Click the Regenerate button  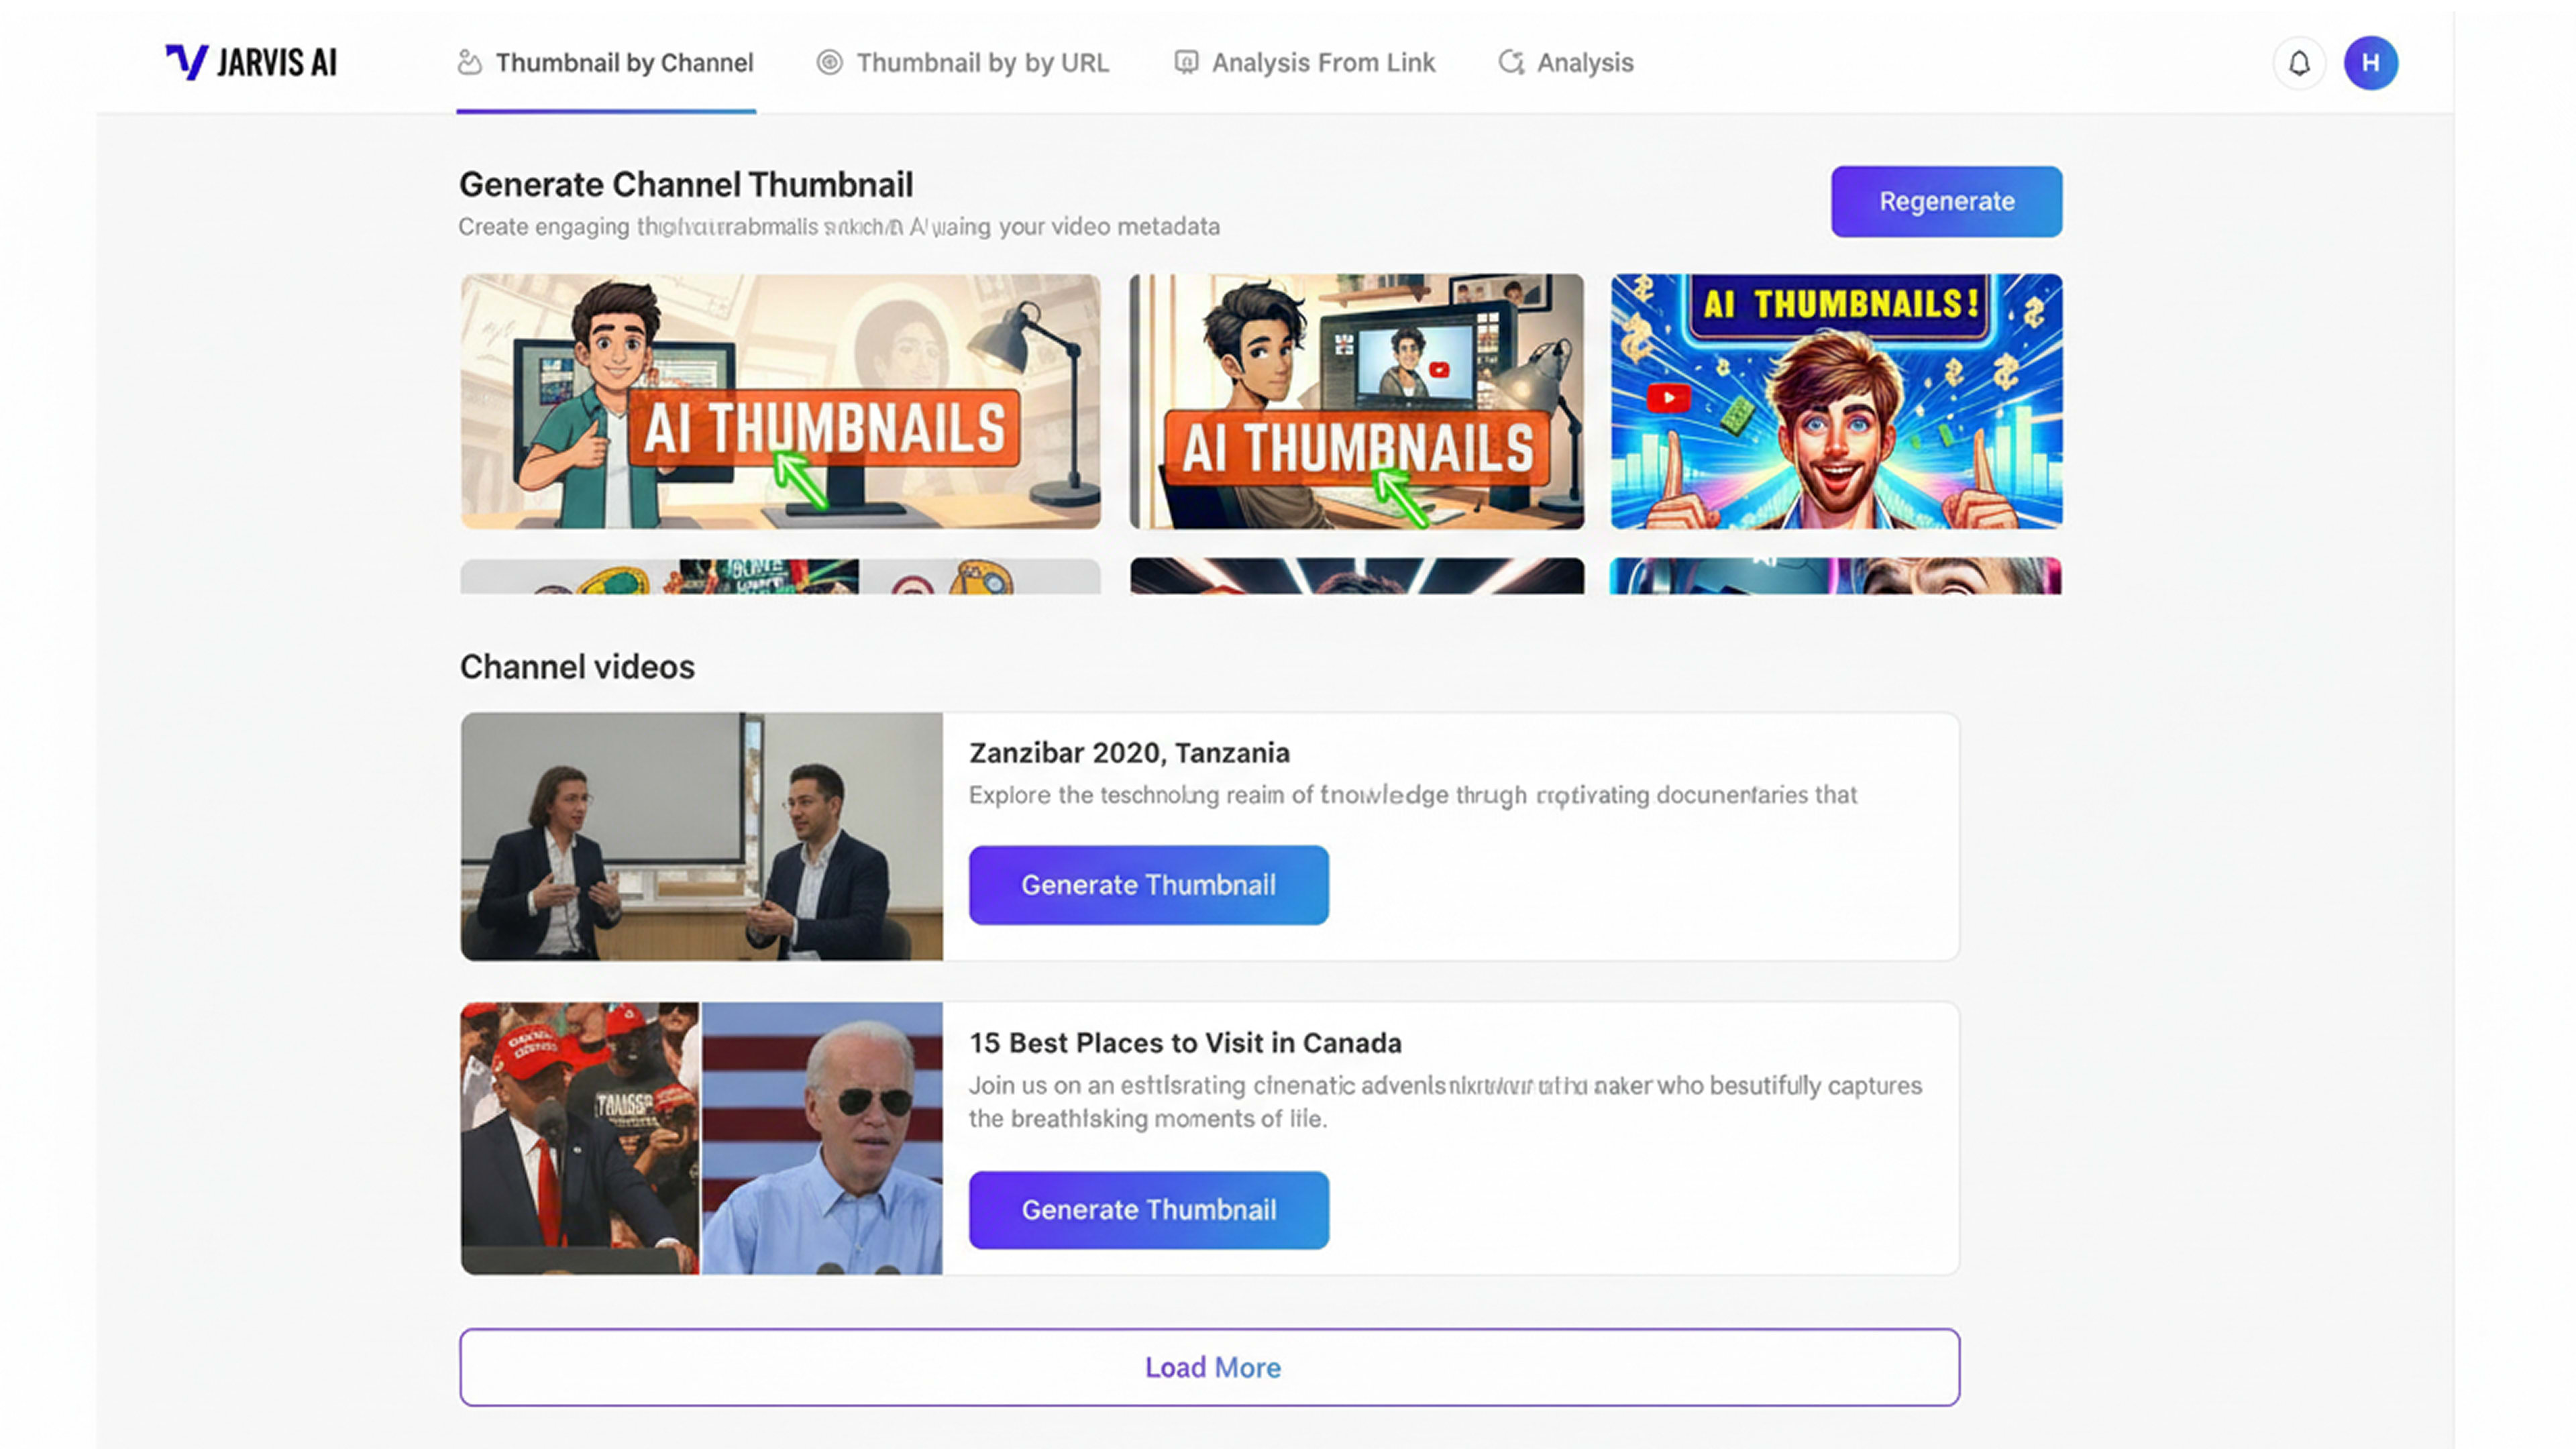point(1945,201)
